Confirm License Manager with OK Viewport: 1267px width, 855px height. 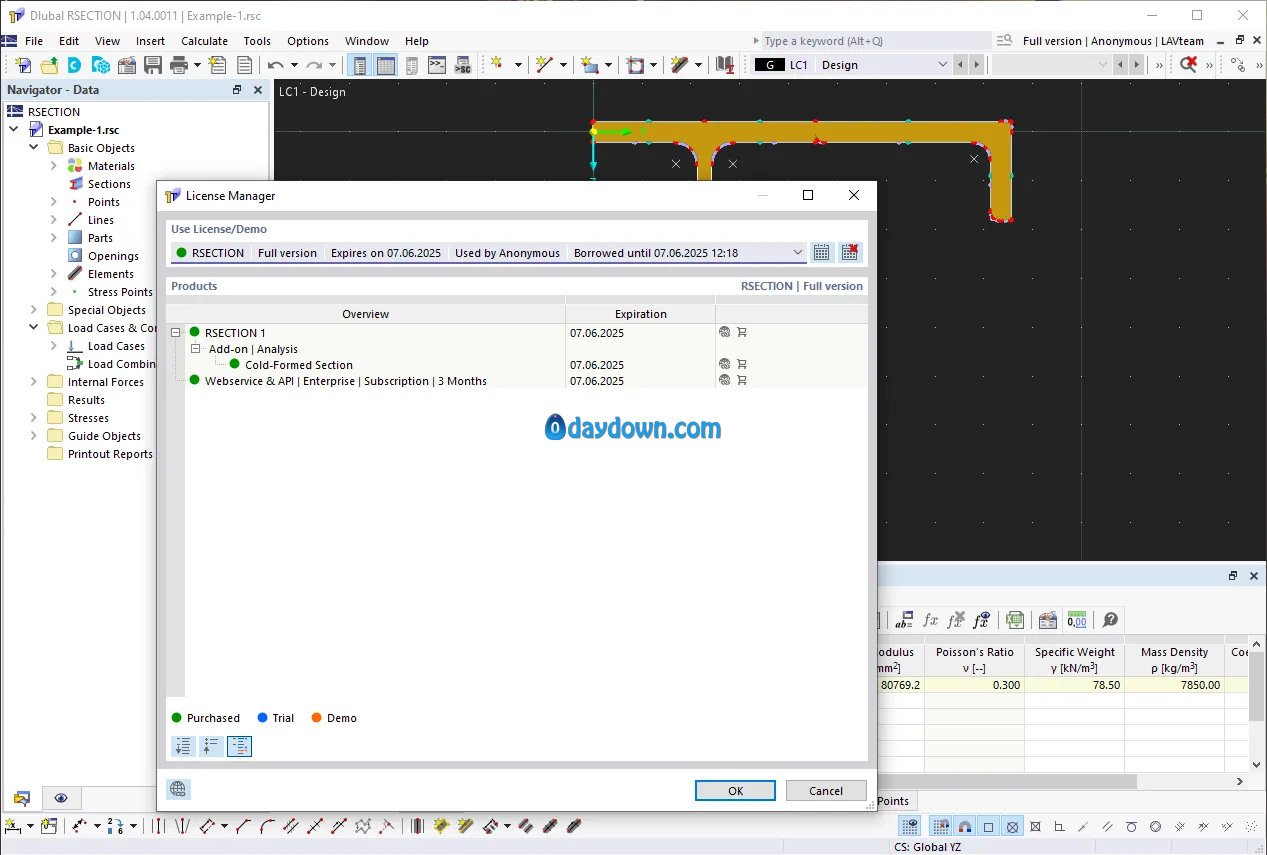coord(735,790)
